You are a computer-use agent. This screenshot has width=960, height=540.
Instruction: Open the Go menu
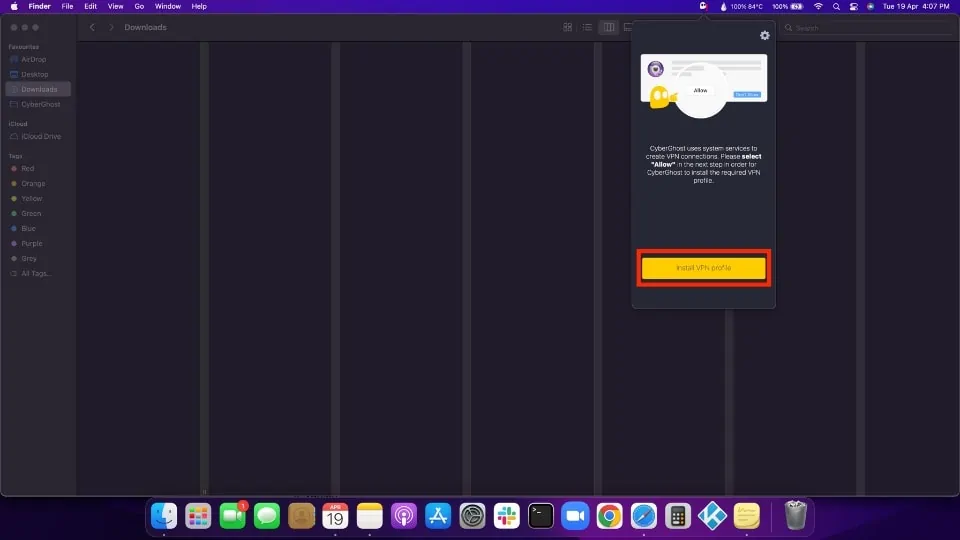139,6
